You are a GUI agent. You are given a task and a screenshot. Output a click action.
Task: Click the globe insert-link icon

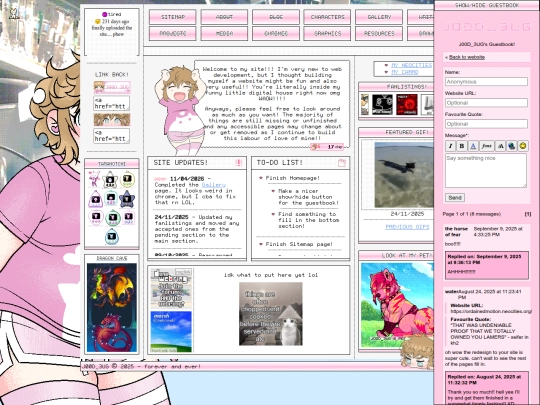[x=512, y=146]
